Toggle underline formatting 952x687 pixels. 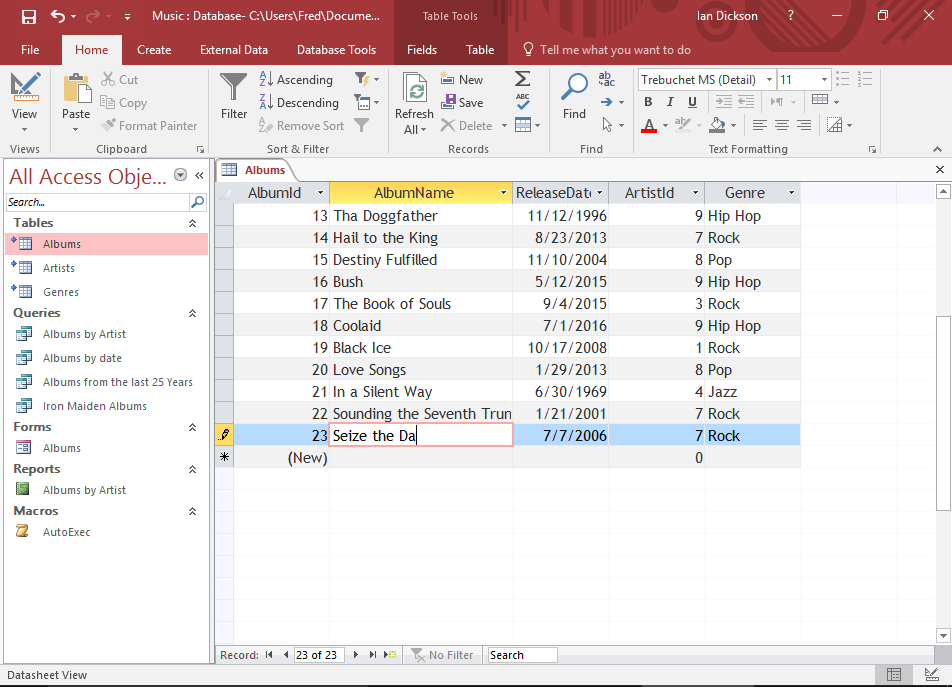pyautogui.click(x=691, y=101)
